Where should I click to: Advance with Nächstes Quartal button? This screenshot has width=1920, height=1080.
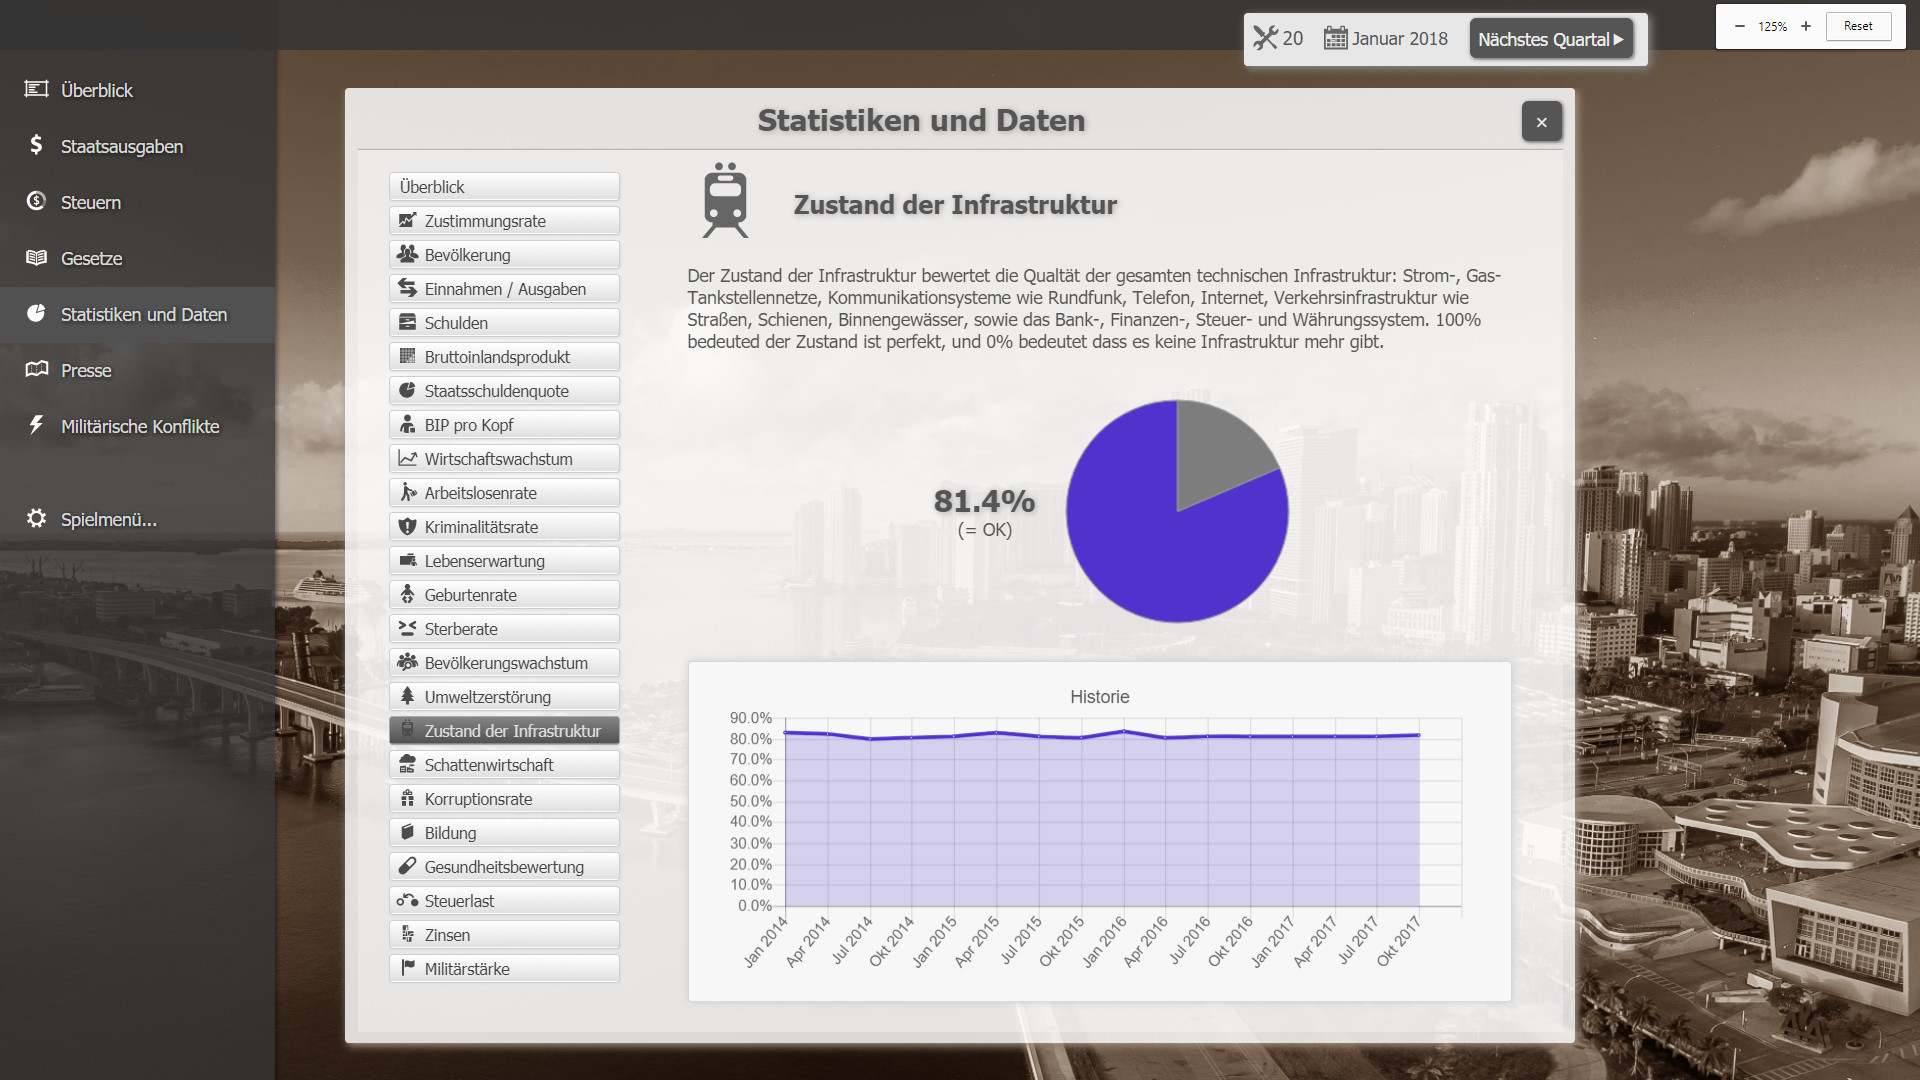(1550, 39)
